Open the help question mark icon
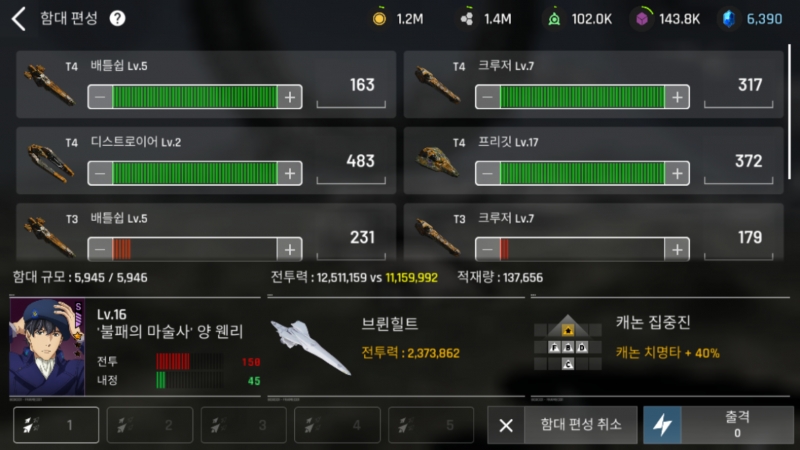 point(117,18)
